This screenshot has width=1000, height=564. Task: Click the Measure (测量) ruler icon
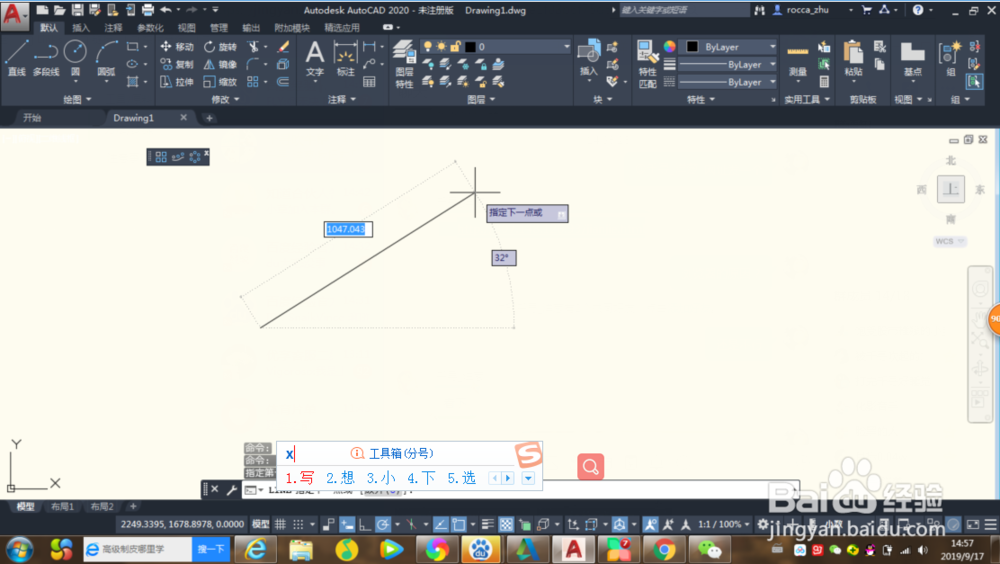[797, 61]
